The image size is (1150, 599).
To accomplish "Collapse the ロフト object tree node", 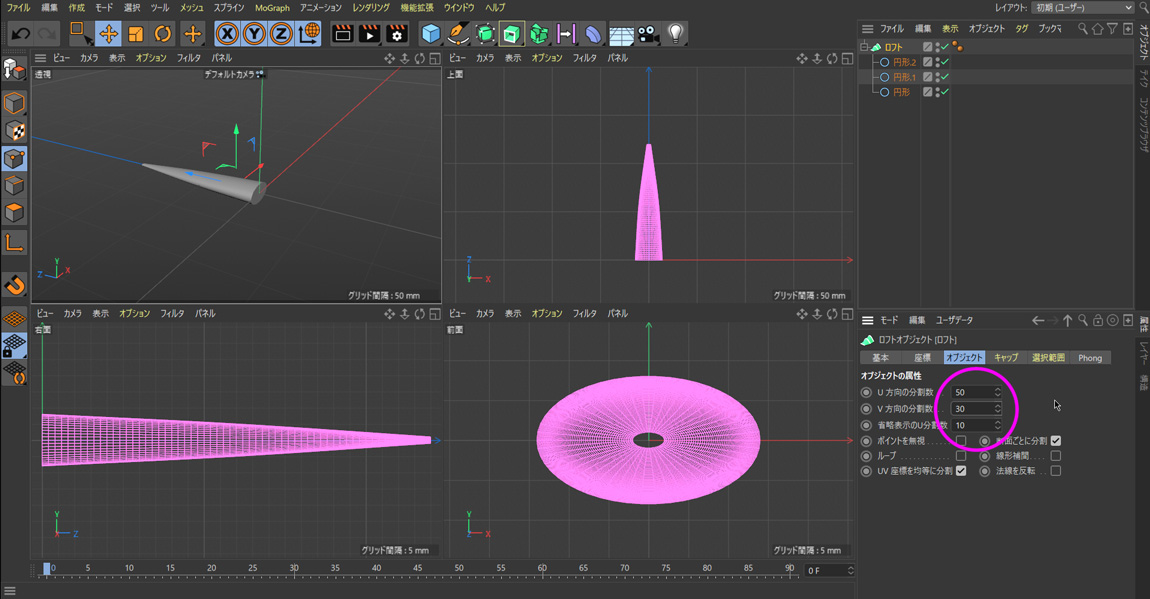I will 865,47.
